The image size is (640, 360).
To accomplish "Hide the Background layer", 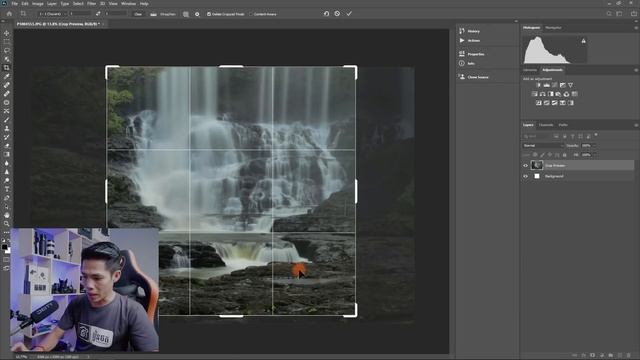I will coord(525,176).
